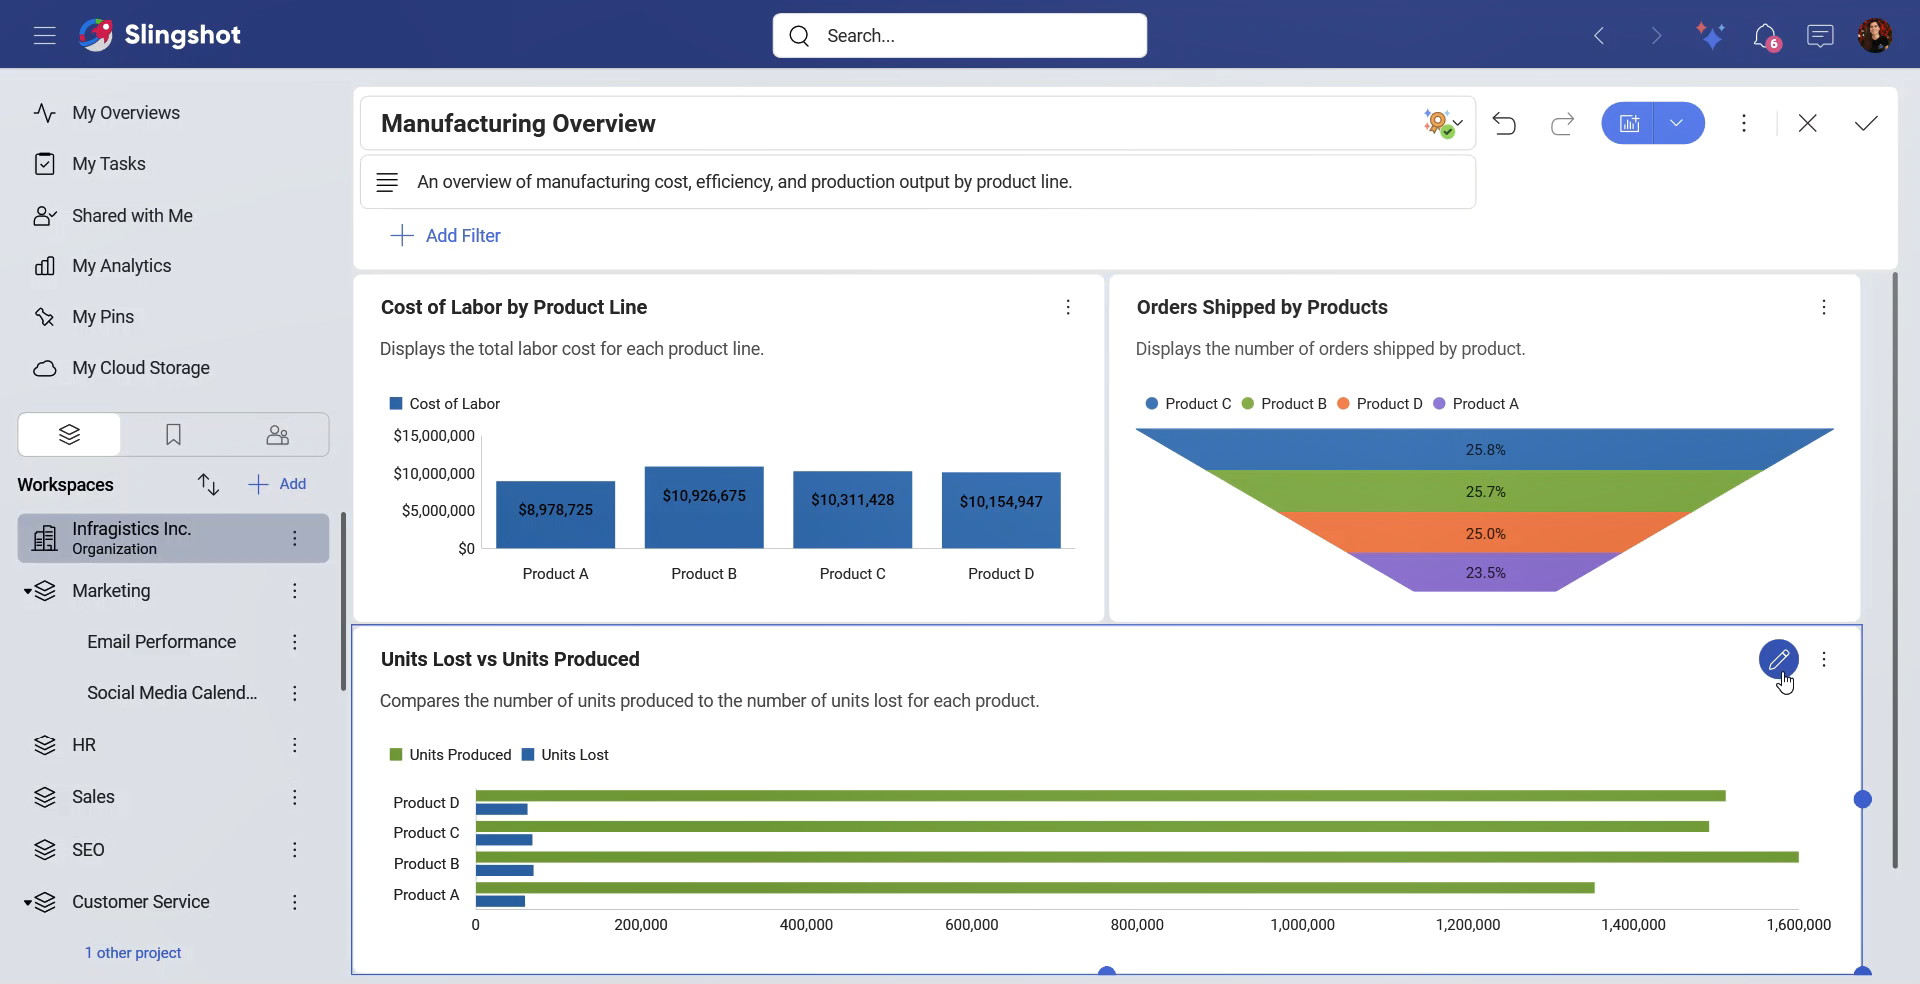The width and height of the screenshot is (1920, 984).
Task: Focus the Search box
Action: point(960,36)
